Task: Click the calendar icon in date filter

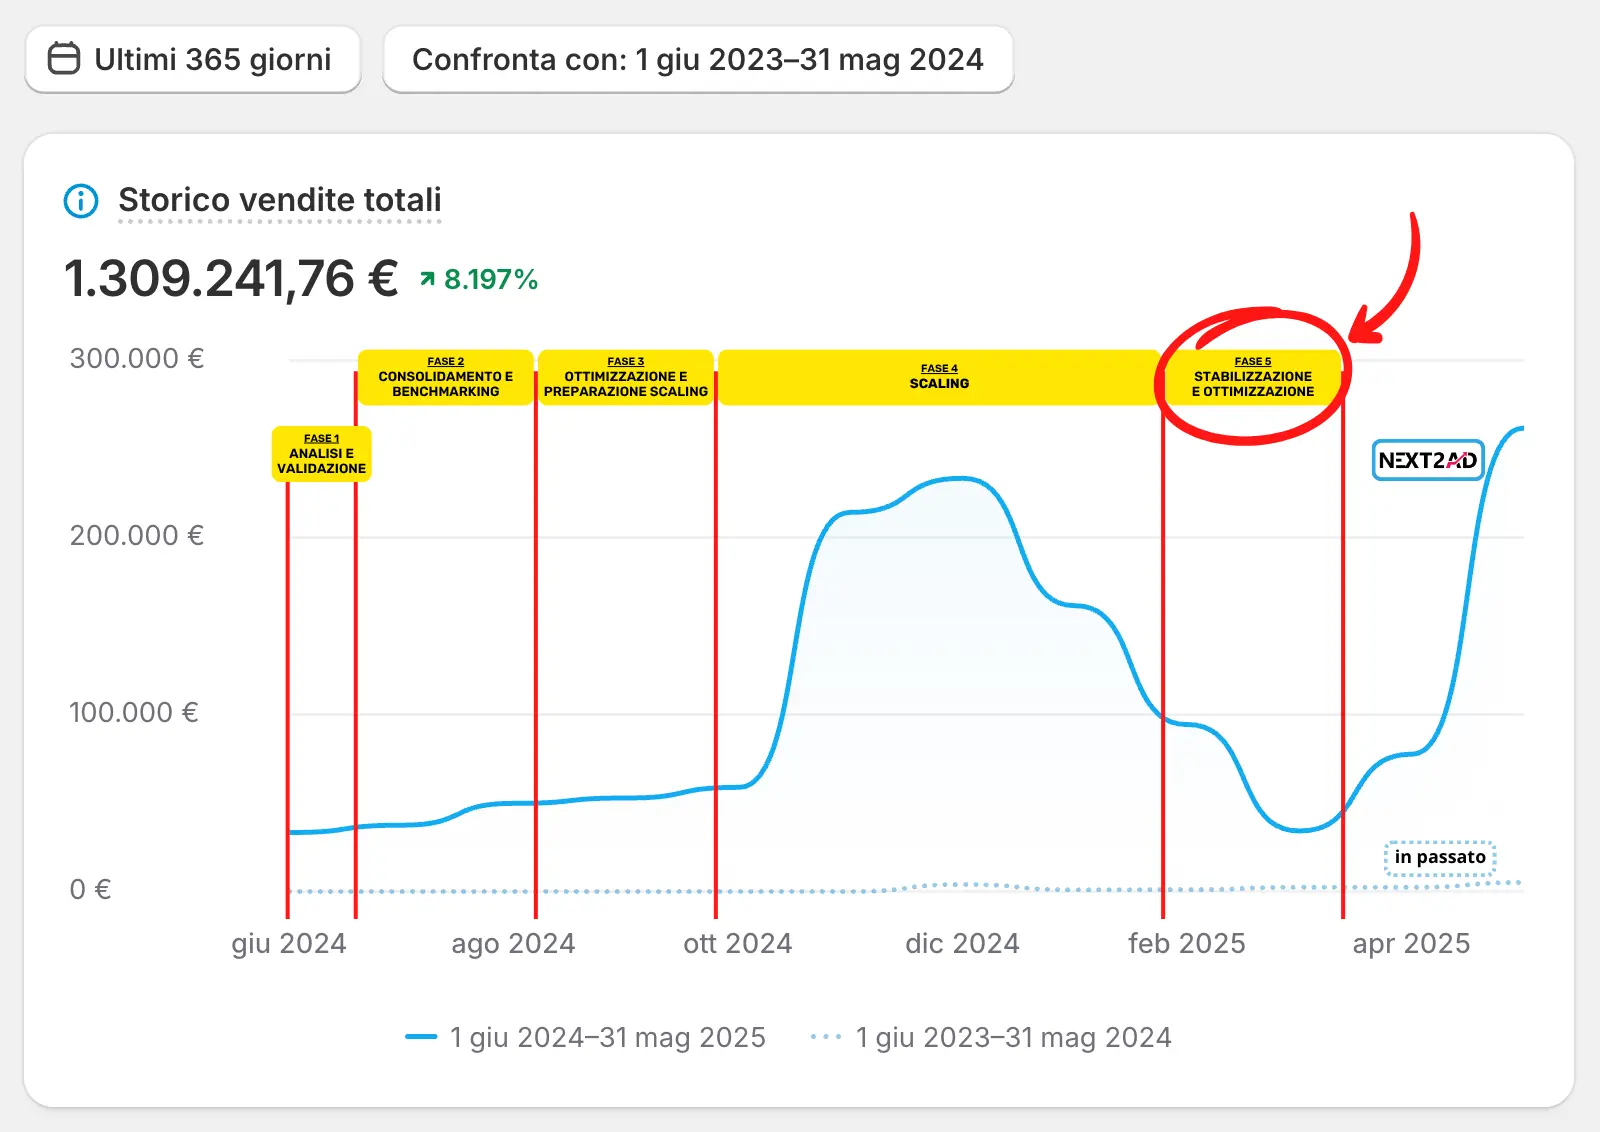Action: pos(64,59)
